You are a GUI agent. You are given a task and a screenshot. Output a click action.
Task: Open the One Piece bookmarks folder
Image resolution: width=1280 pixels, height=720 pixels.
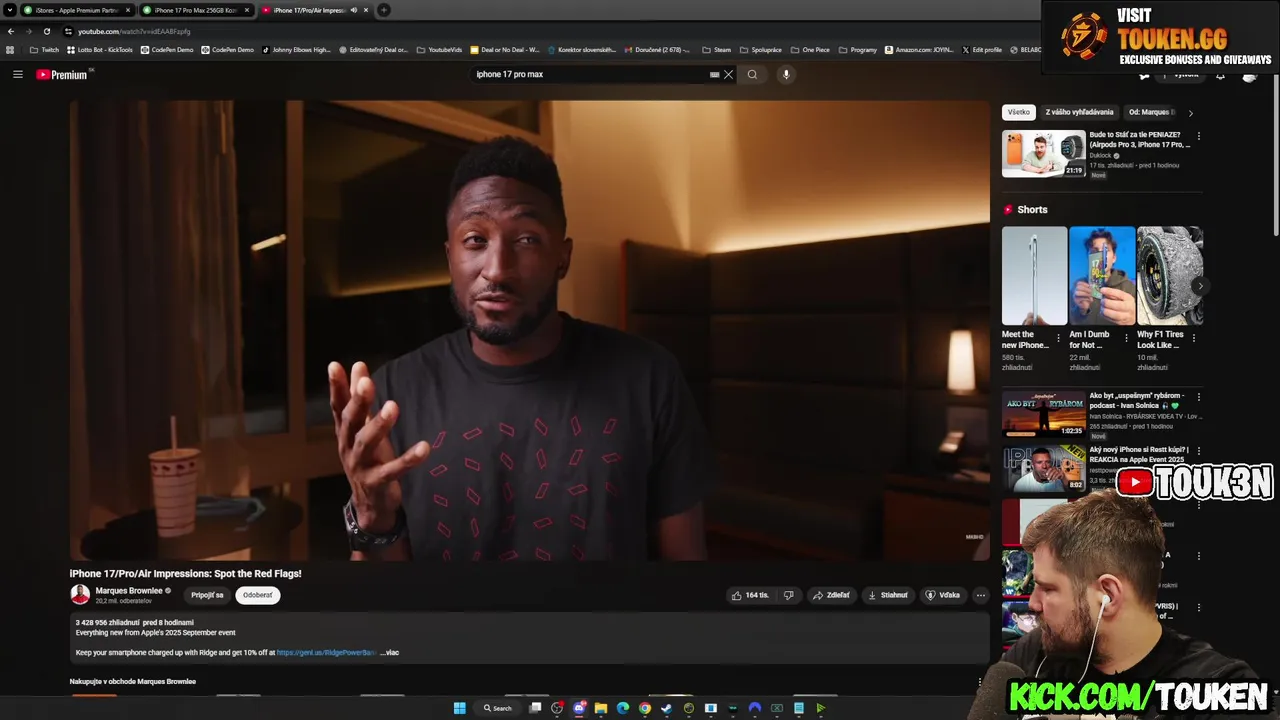[810, 49]
